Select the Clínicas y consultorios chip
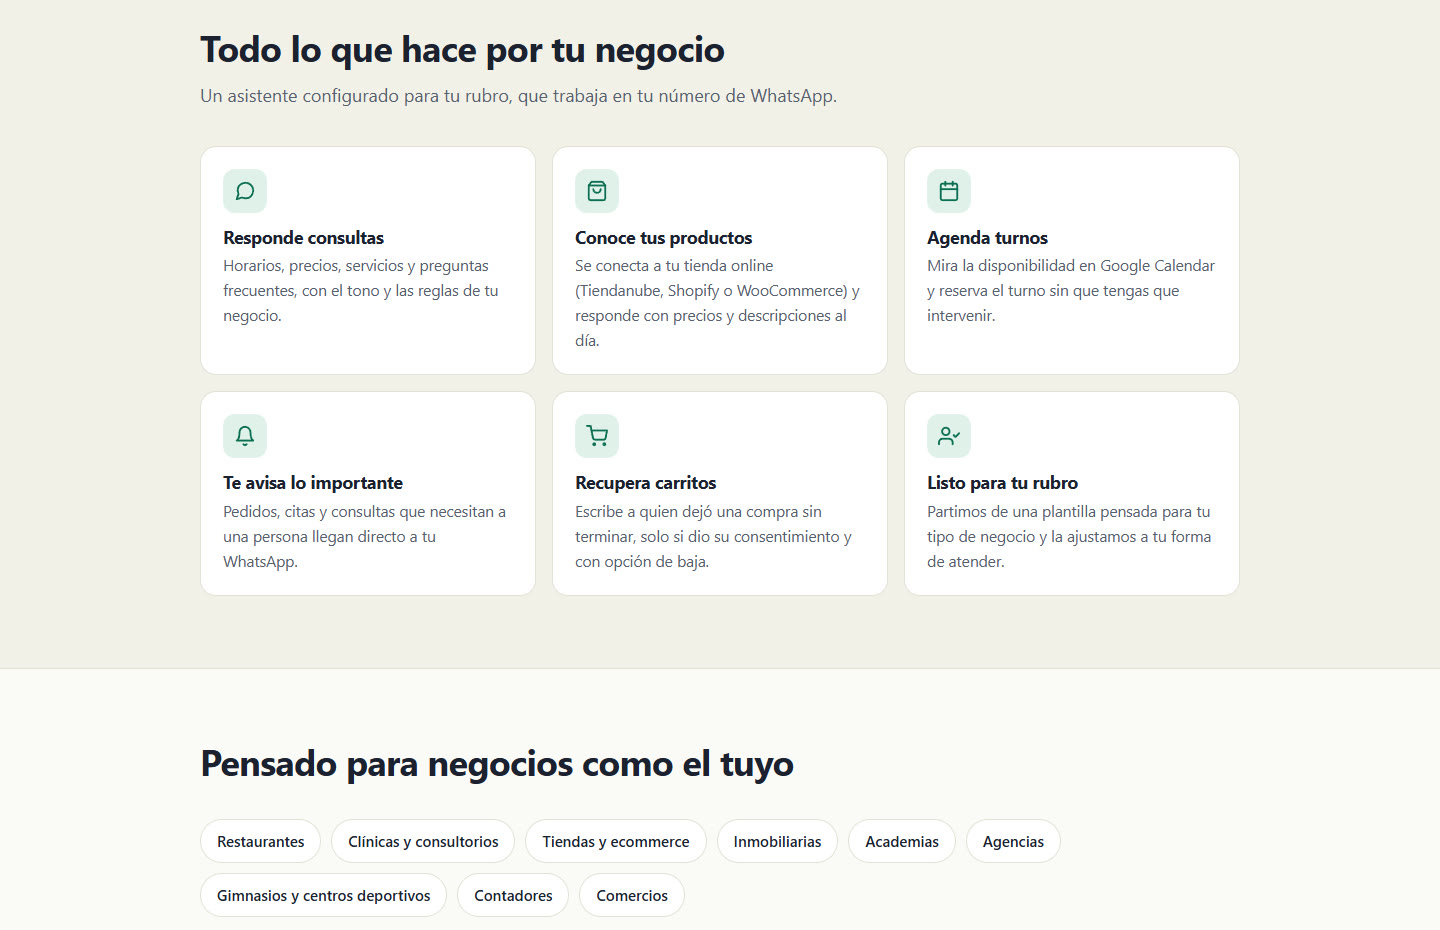The width and height of the screenshot is (1440, 930). [x=423, y=841]
